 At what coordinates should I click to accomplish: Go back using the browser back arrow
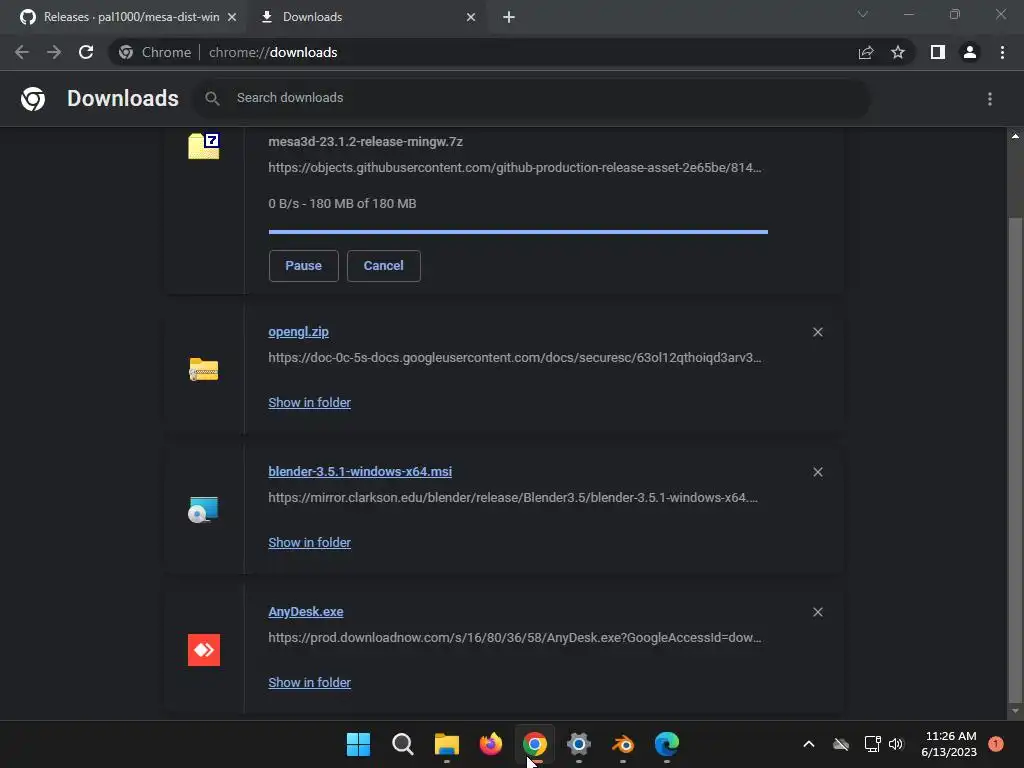22,52
